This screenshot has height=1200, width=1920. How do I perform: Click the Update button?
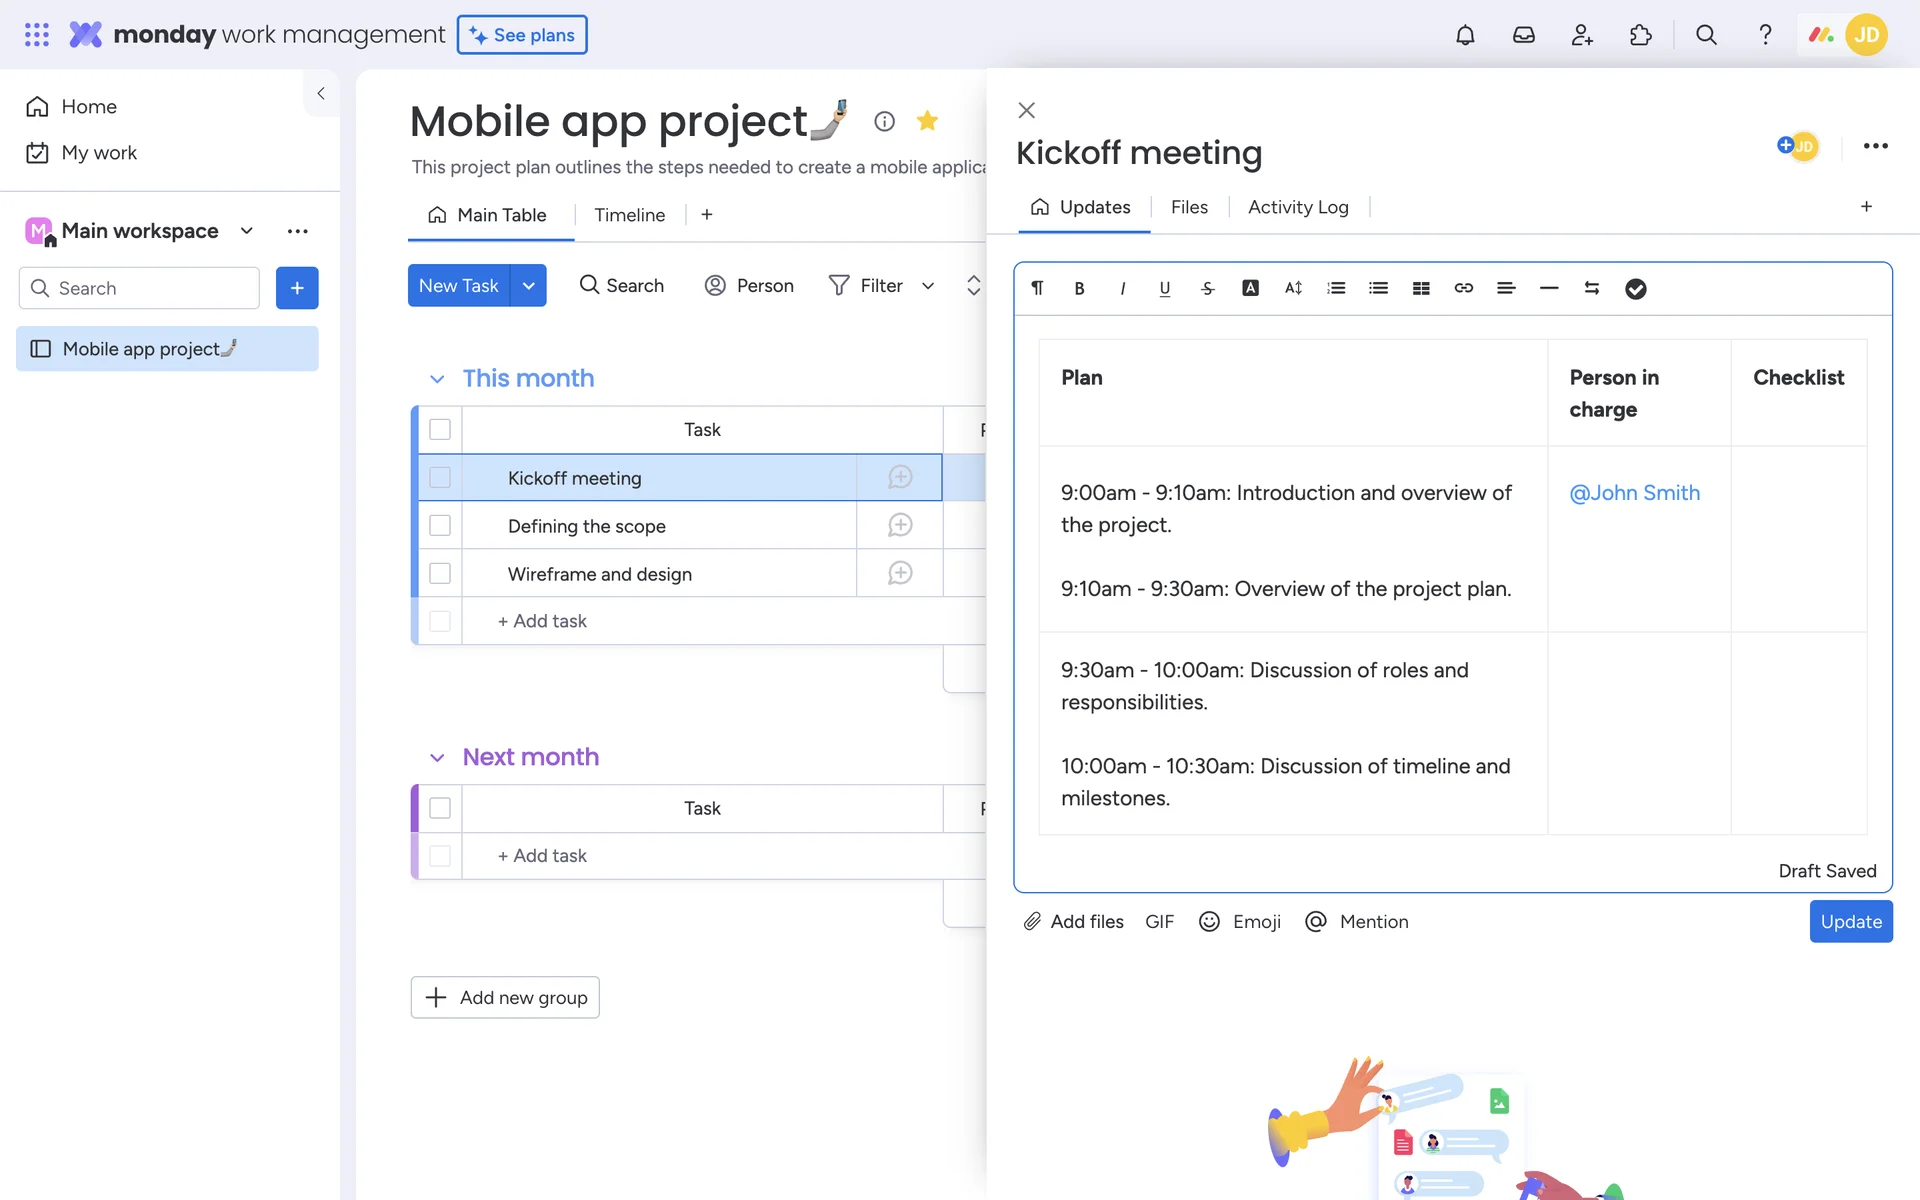pos(1850,921)
